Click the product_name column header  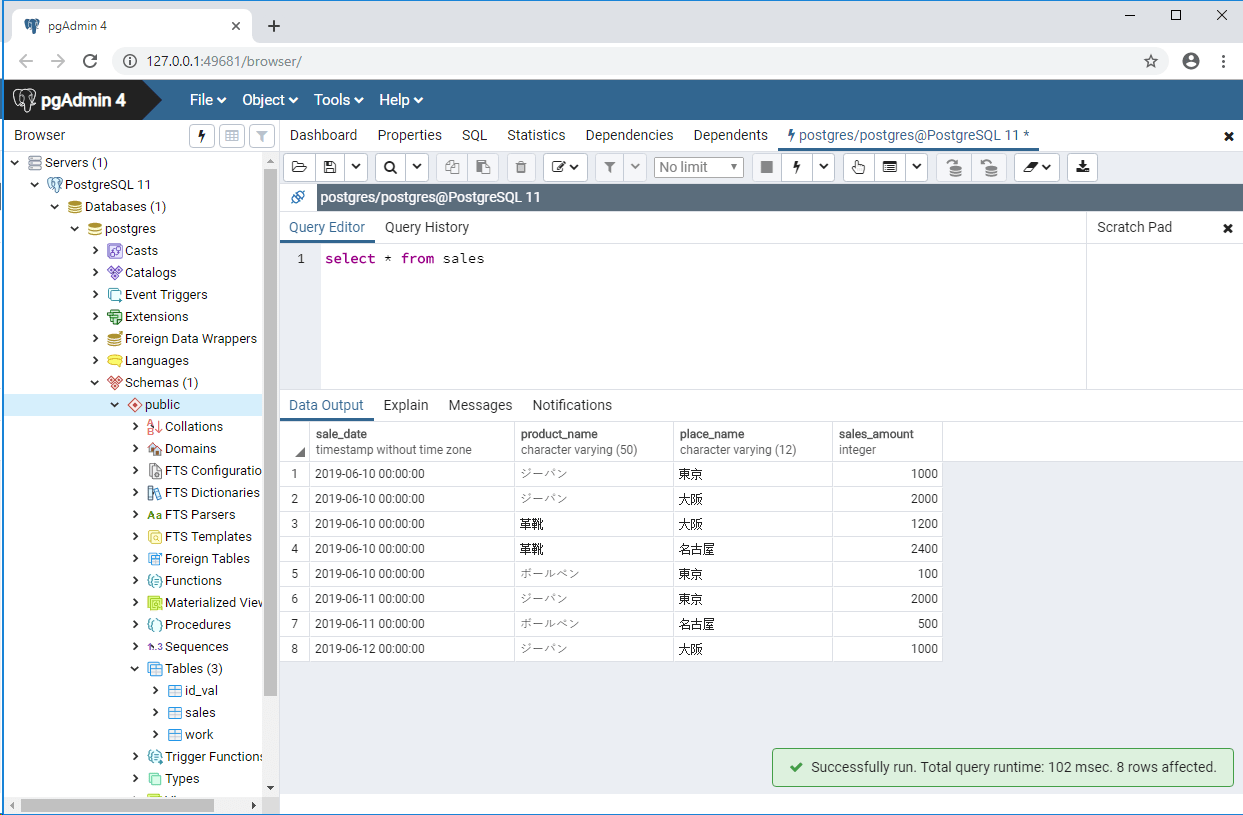pos(594,442)
